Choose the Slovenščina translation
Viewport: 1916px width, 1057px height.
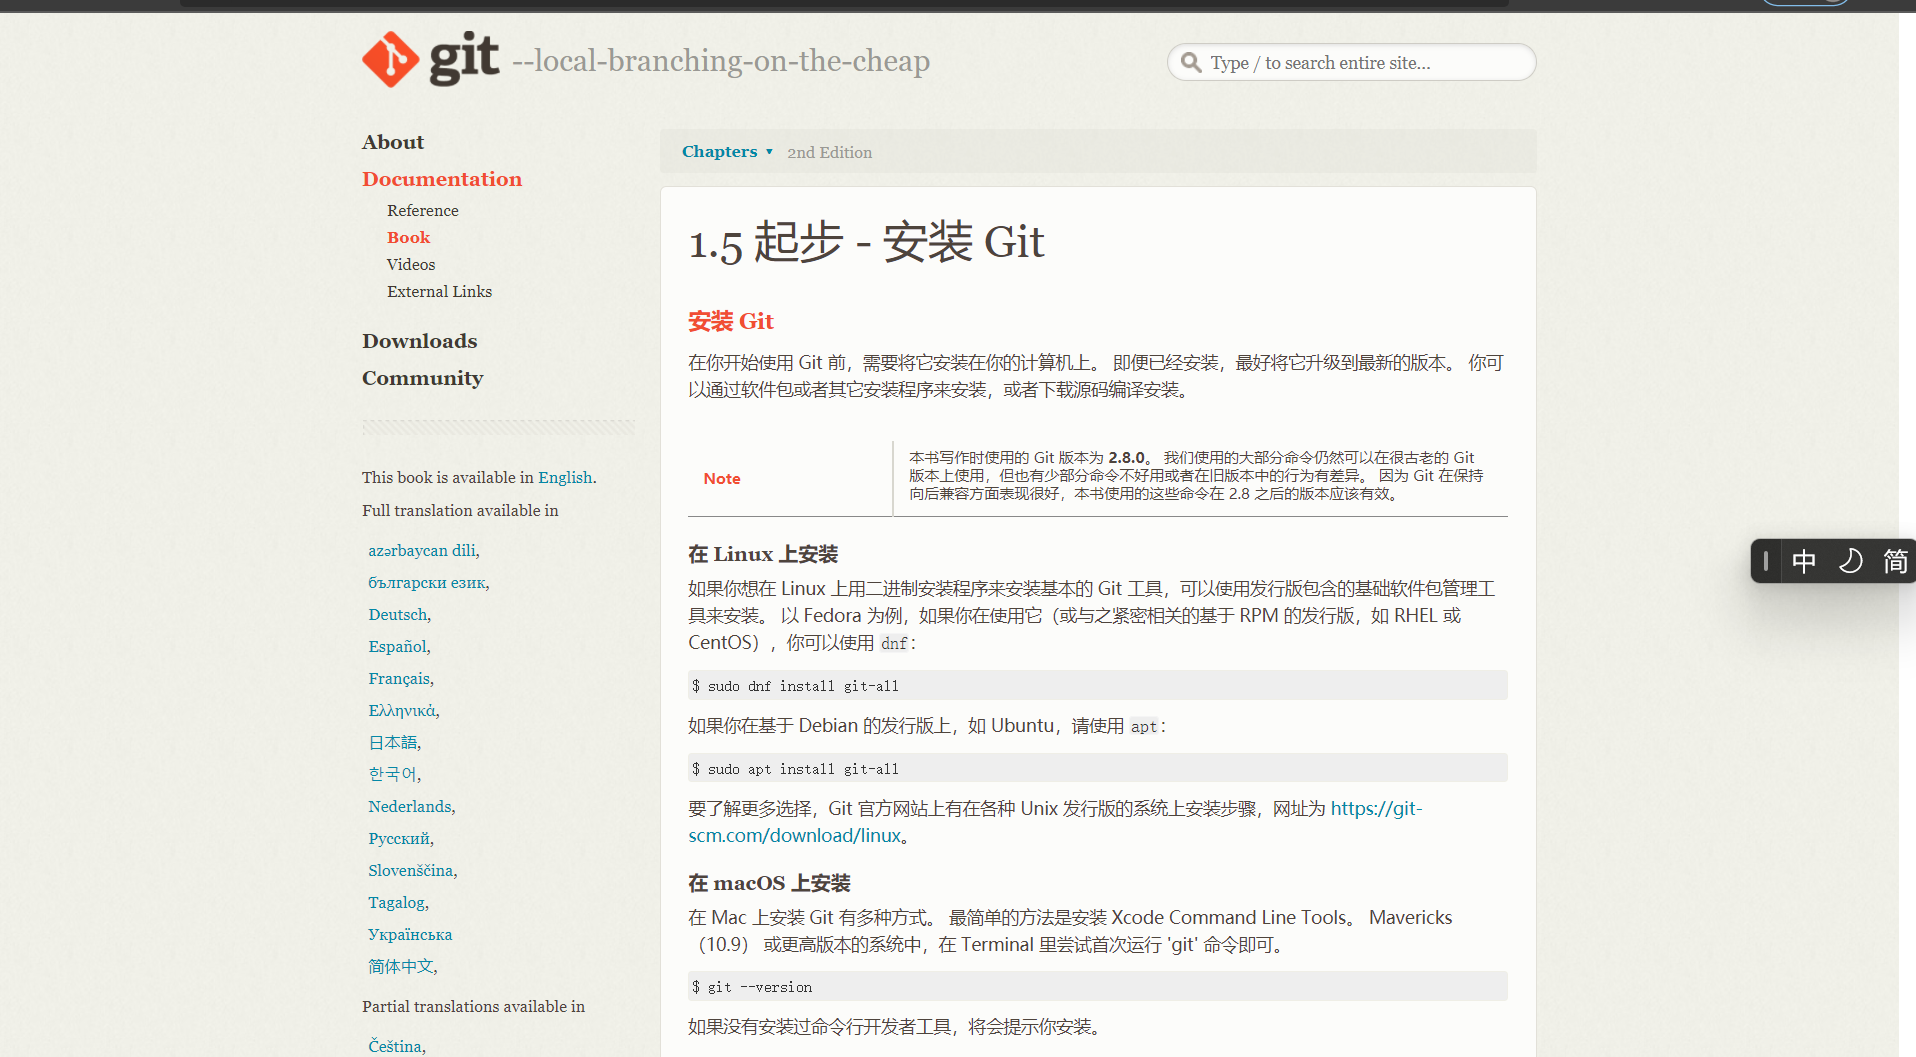(x=411, y=870)
